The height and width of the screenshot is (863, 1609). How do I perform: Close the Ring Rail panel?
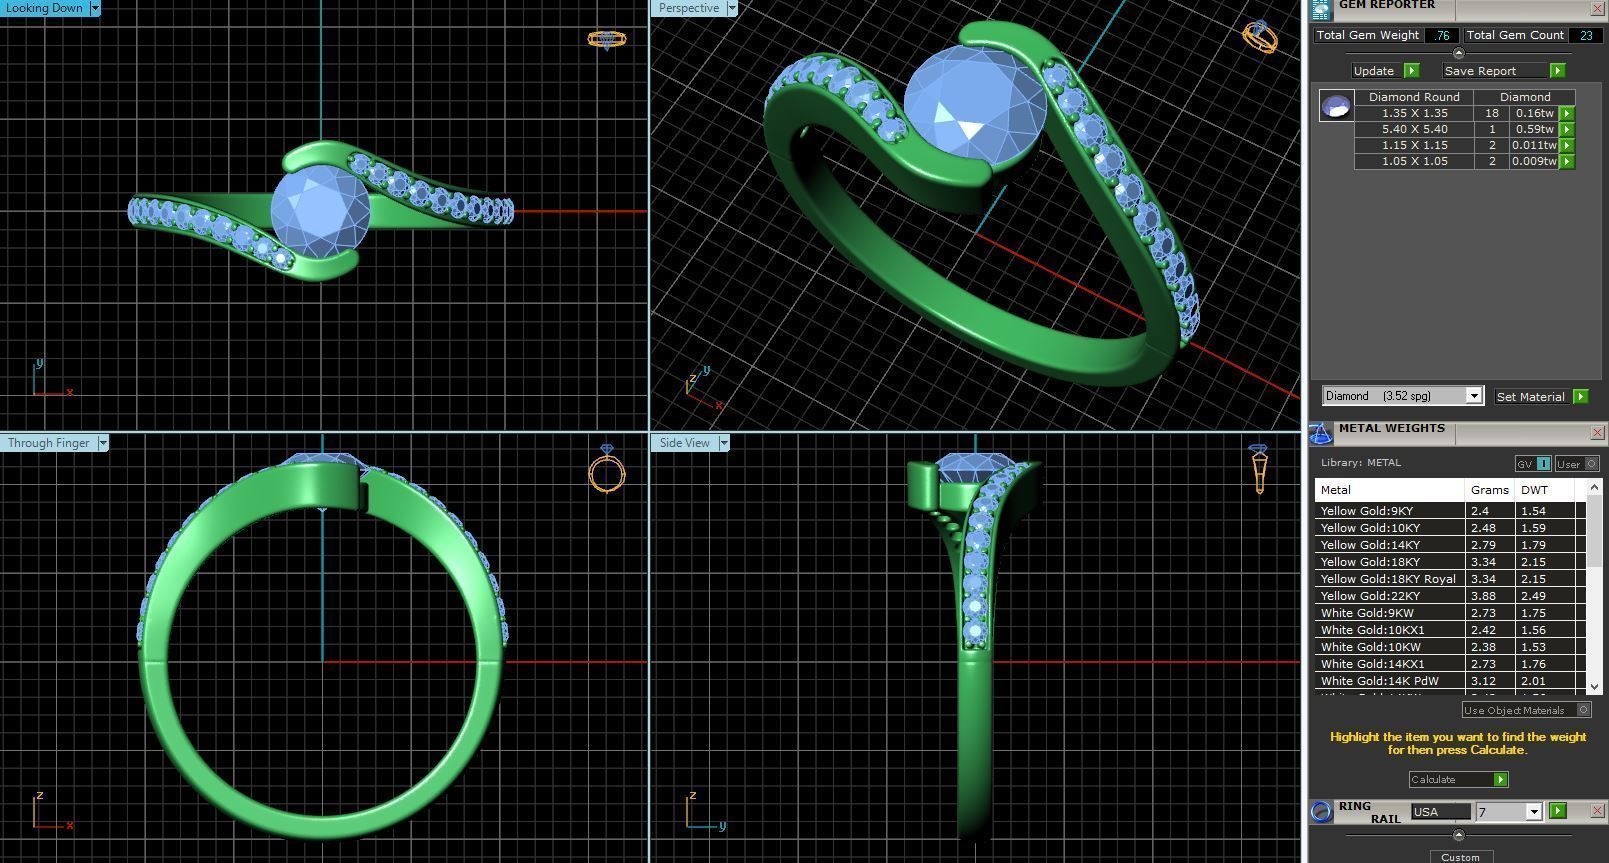pyautogui.click(x=1597, y=811)
